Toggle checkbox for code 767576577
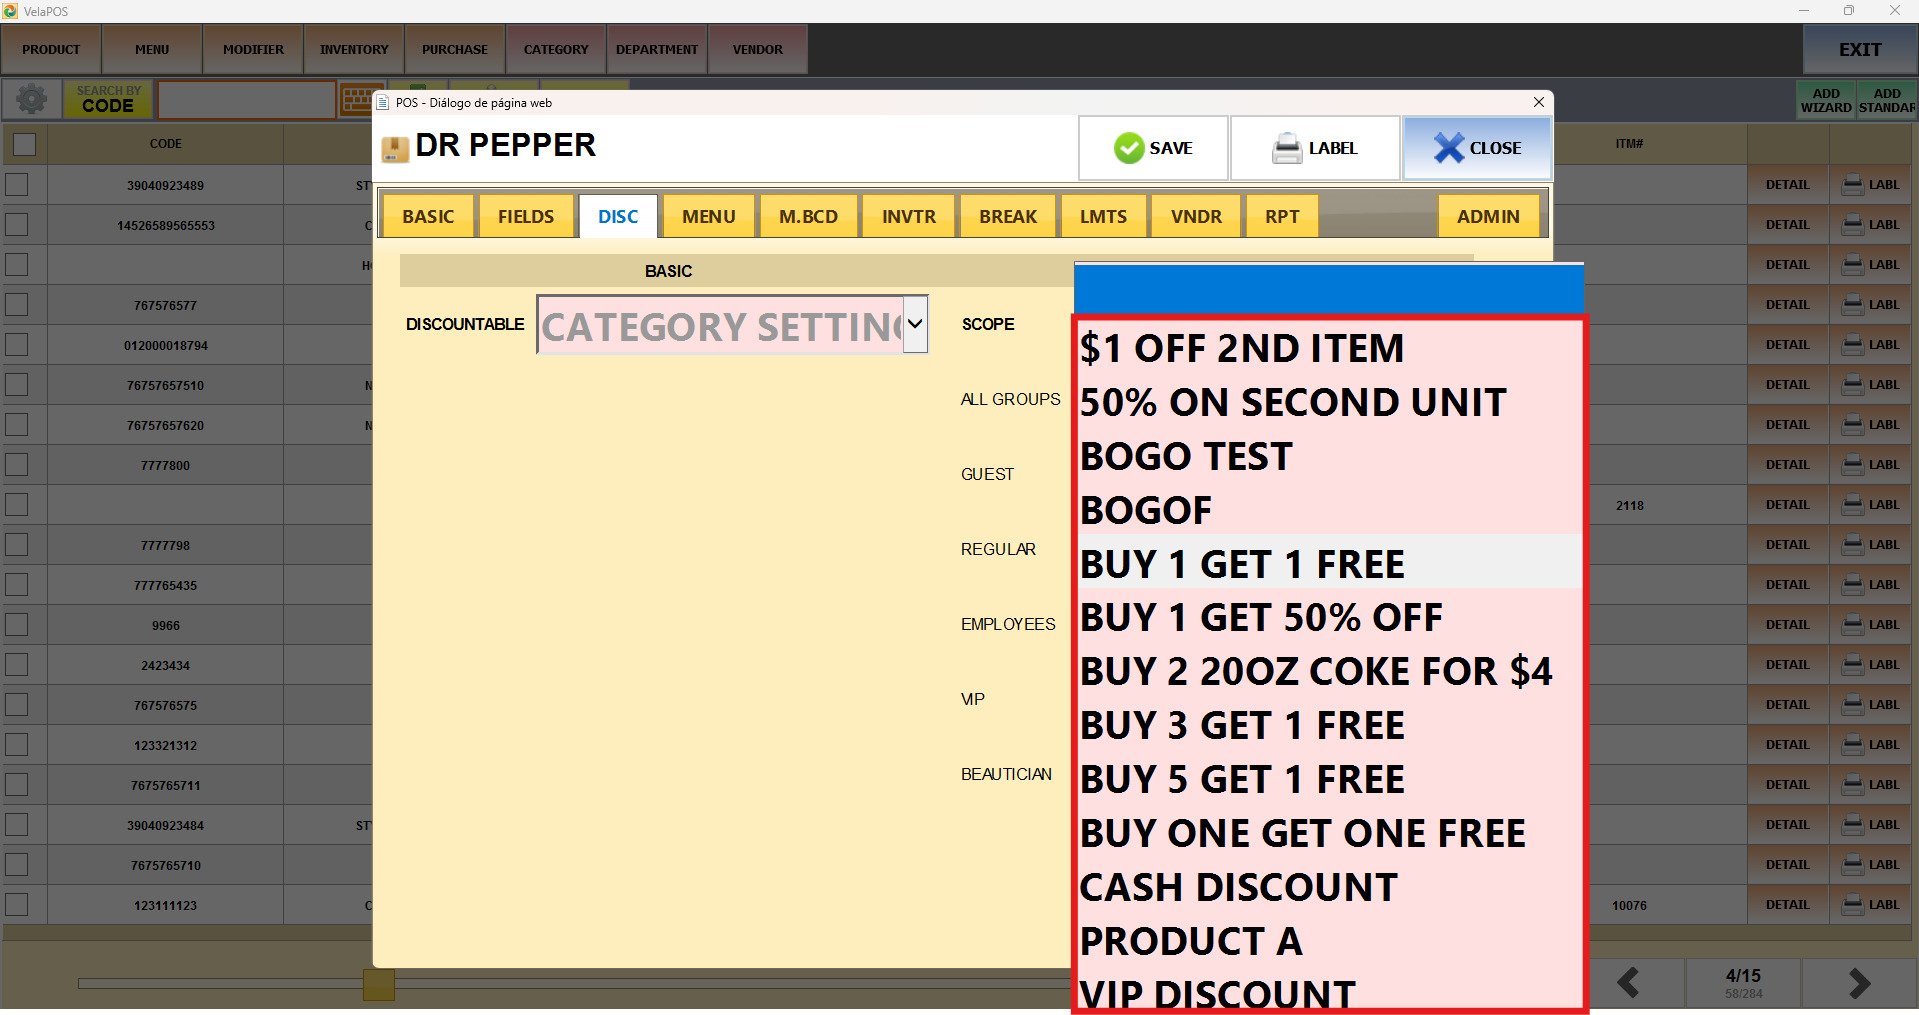This screenshot has height=1015, width=1919. click(x=17, y=305)
